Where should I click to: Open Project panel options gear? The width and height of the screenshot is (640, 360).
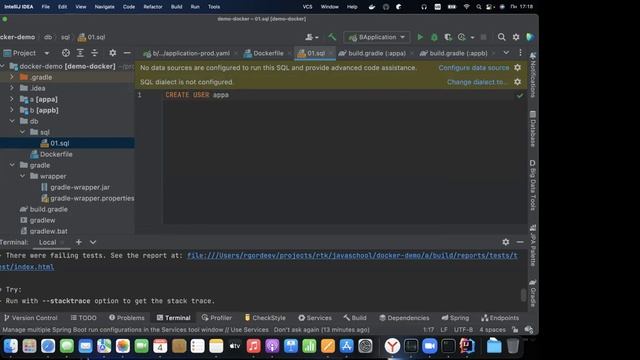[x=113, y=53]
